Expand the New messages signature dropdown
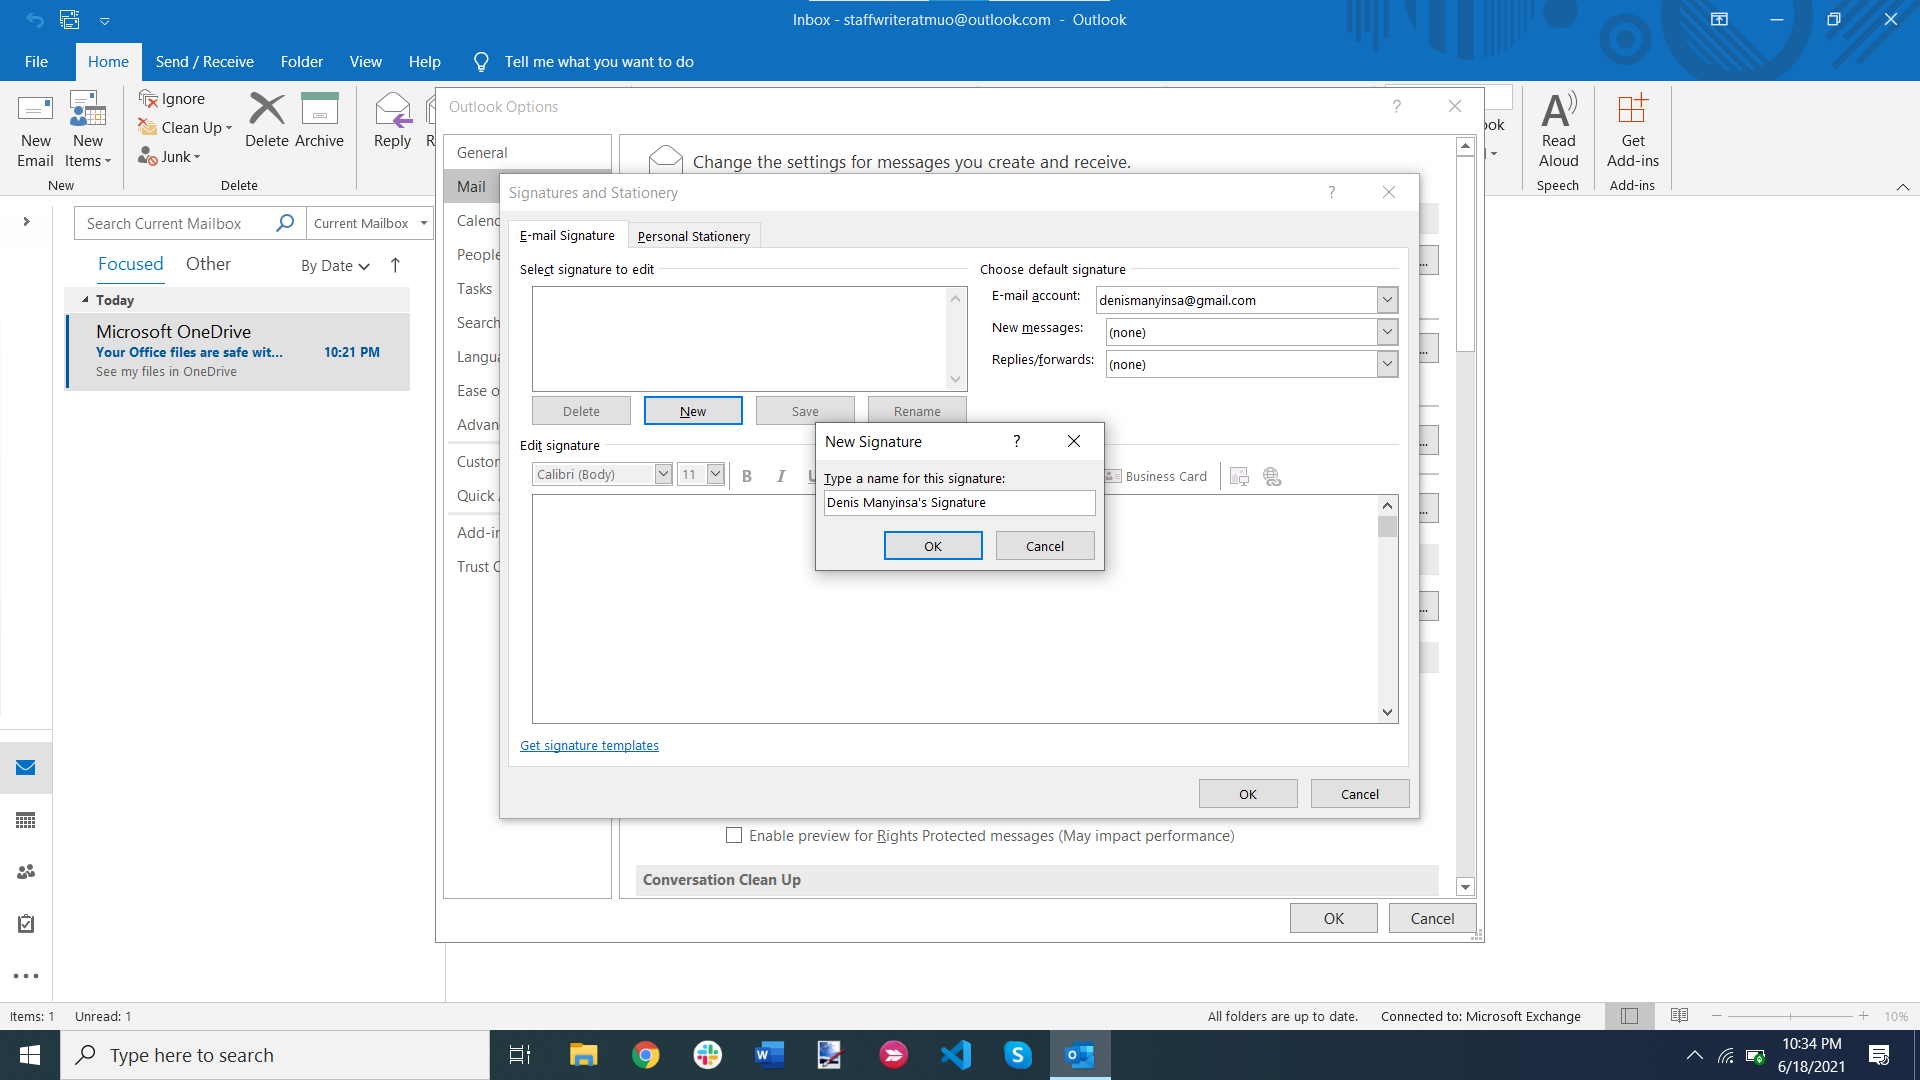1920x1080 pixels. 1387,331
